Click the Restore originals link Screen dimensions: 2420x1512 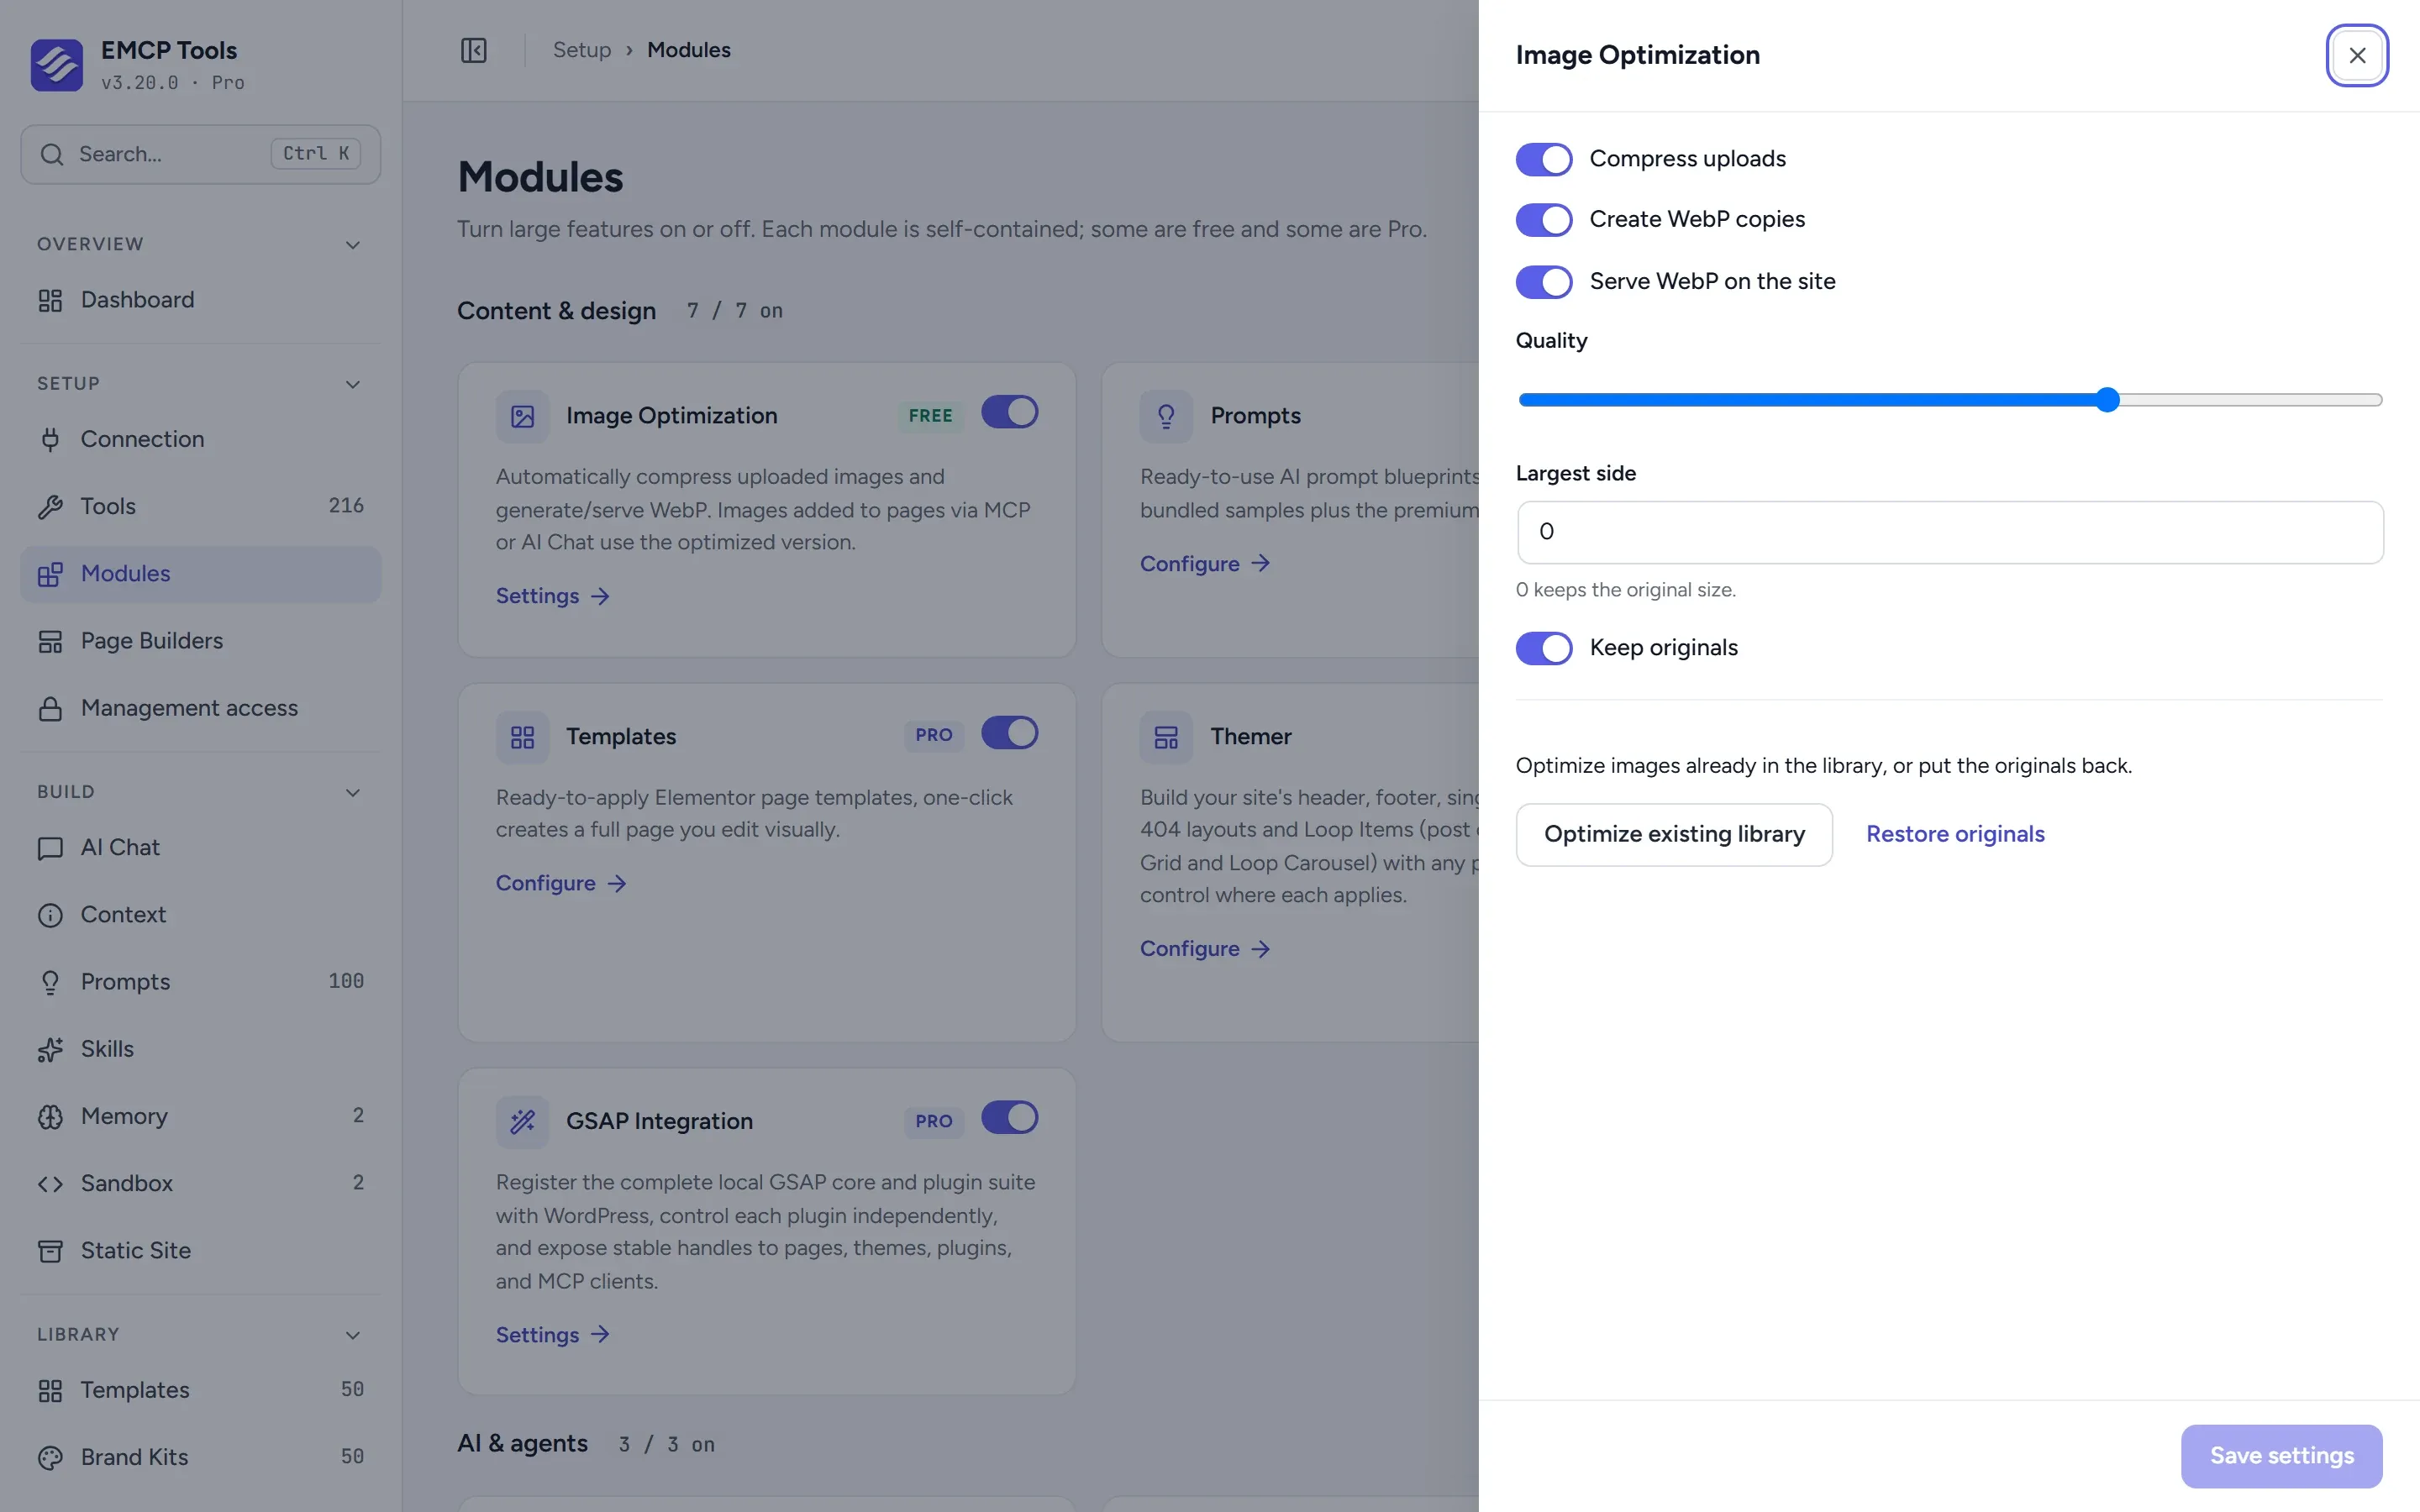tap(1955, 835)
